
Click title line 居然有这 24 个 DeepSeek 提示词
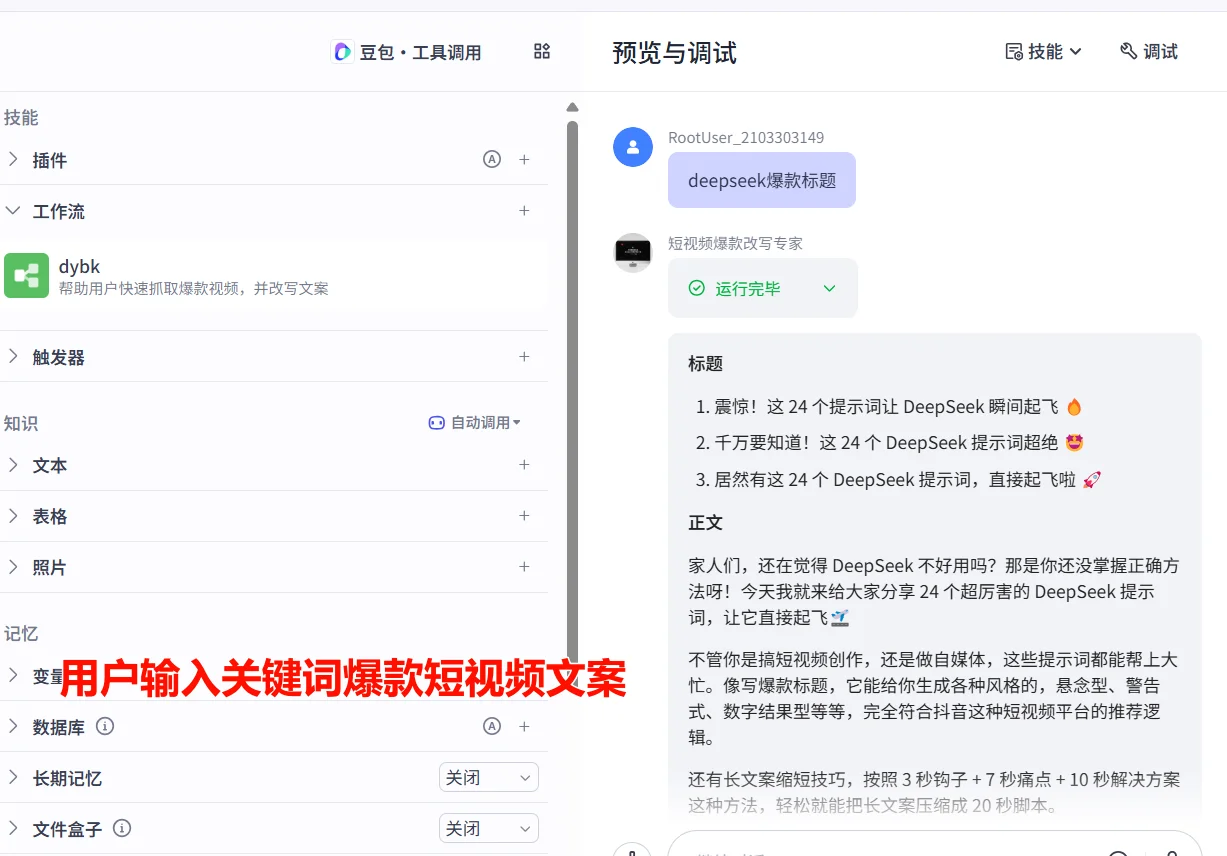(907, 479)
